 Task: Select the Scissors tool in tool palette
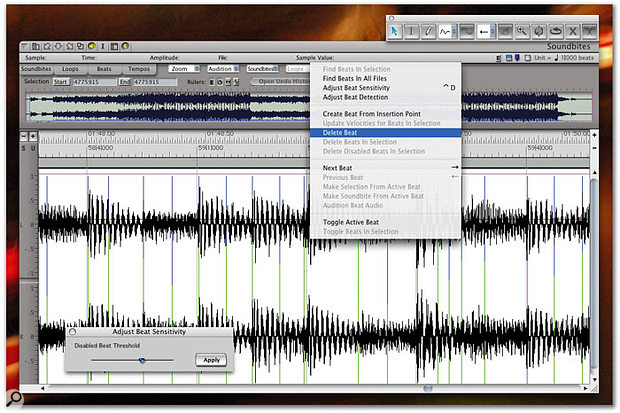pos(589,31)
